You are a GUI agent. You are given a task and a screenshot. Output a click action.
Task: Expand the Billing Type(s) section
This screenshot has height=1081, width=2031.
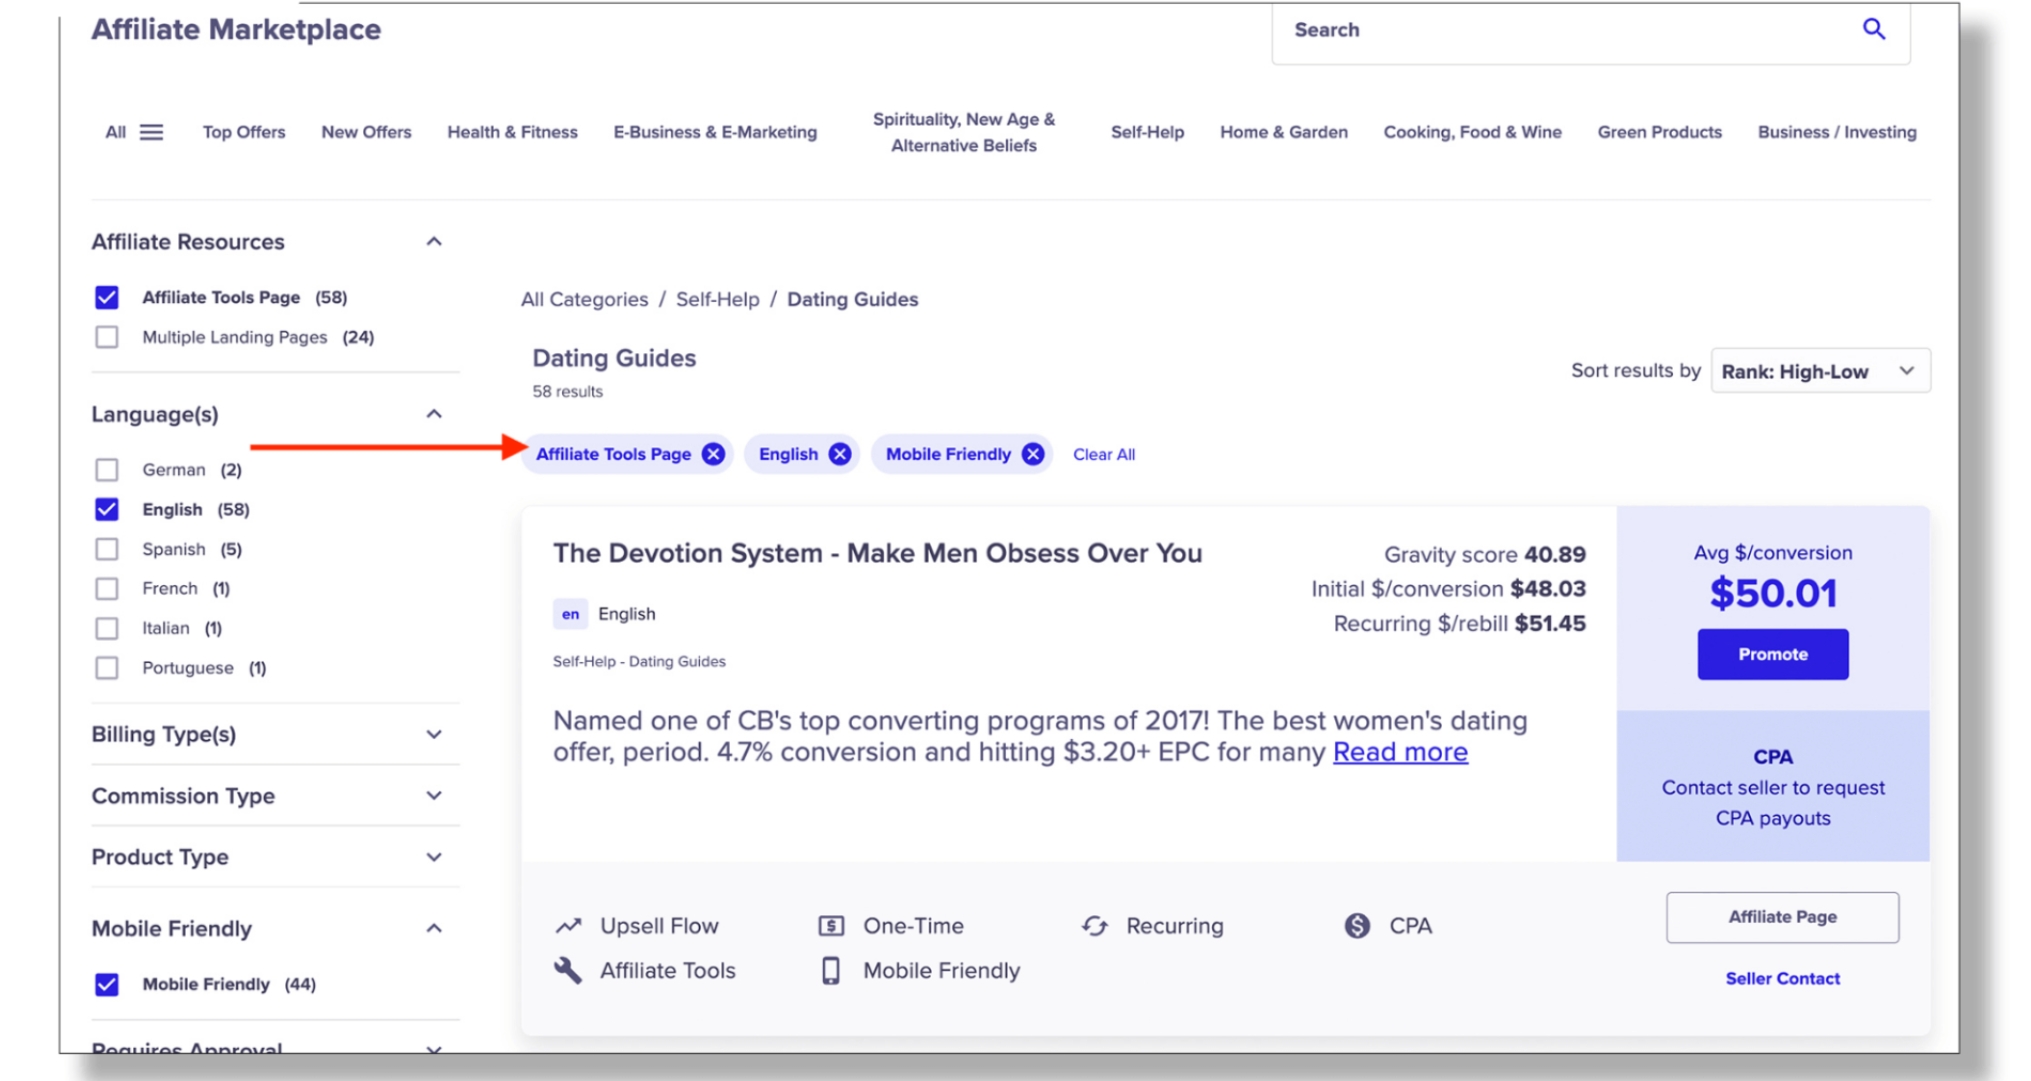point(433,734)
